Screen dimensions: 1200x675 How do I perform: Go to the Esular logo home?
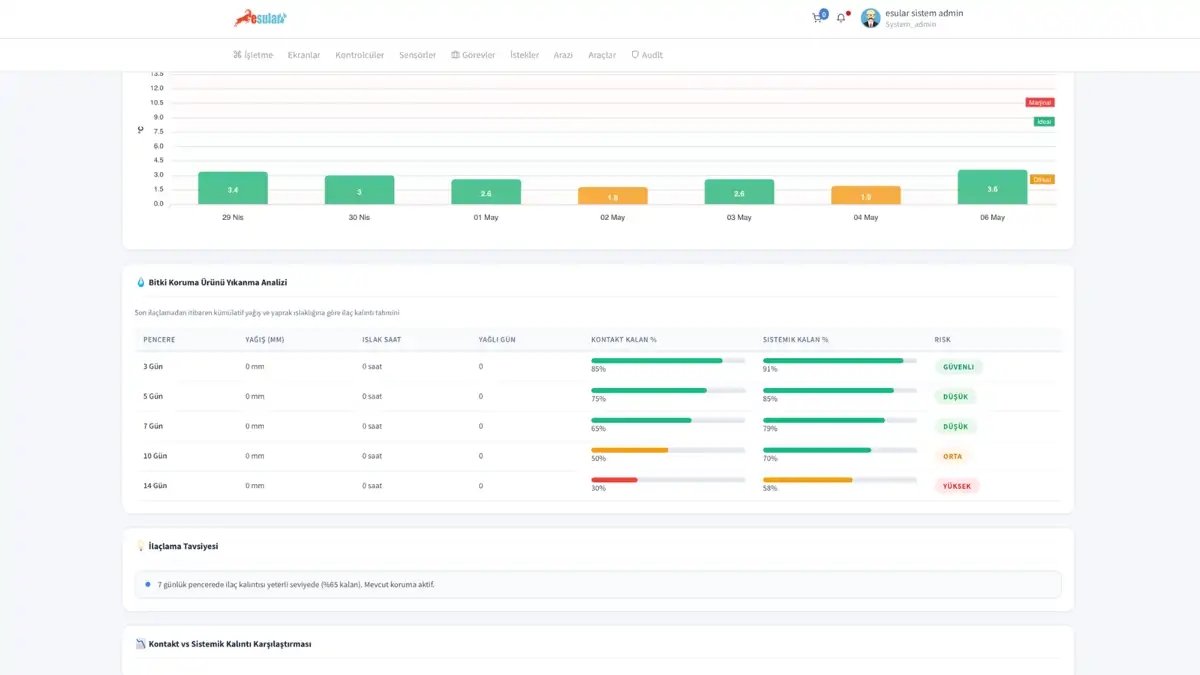260,18
